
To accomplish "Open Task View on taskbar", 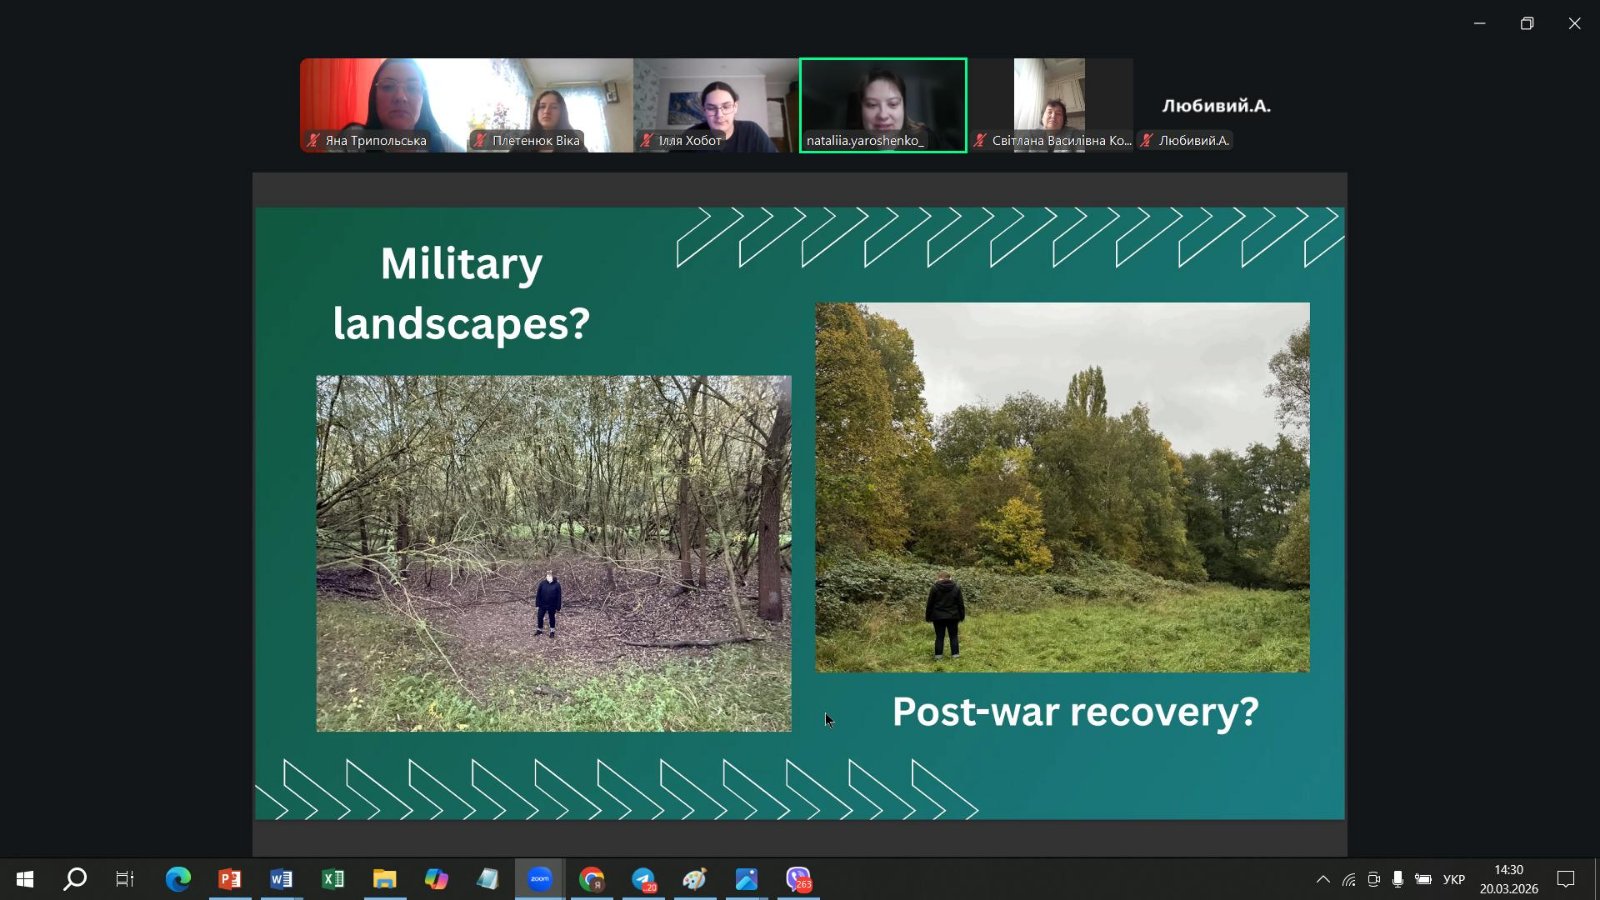I will point(125,879).
